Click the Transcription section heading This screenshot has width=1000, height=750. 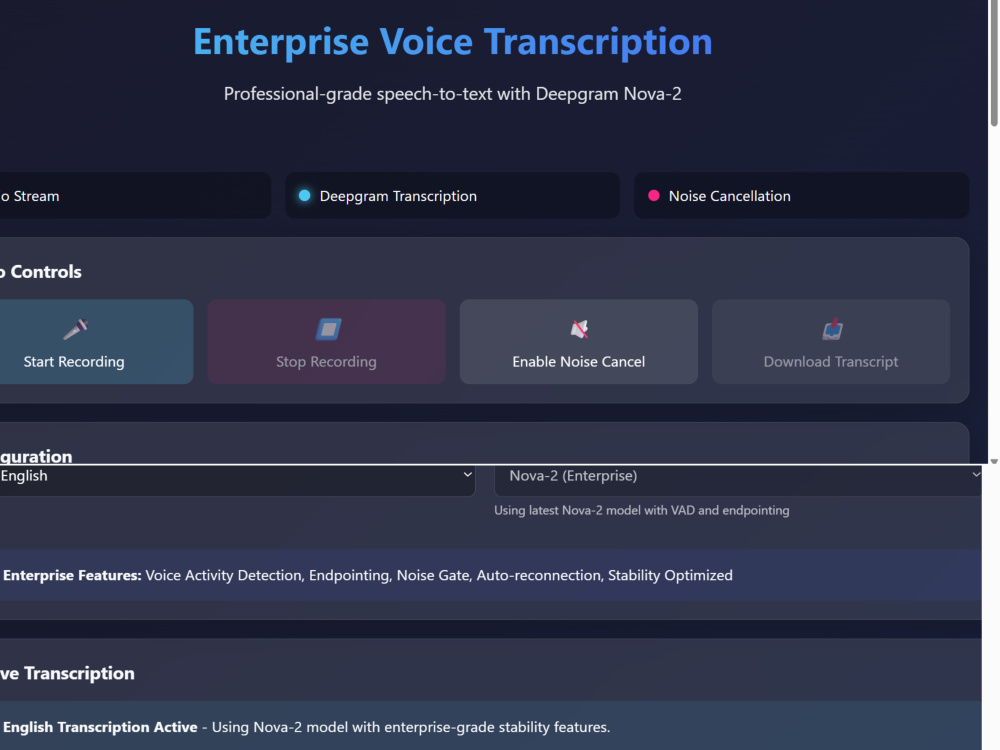pos(67,673)
